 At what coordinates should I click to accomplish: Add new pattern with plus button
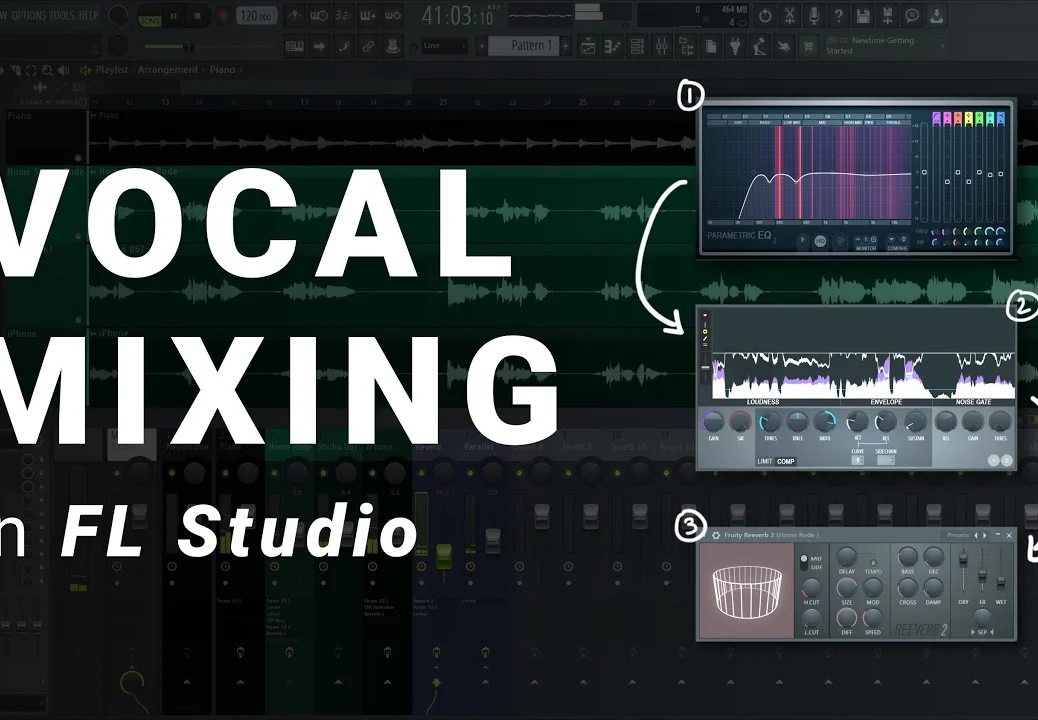pos(566,46)
